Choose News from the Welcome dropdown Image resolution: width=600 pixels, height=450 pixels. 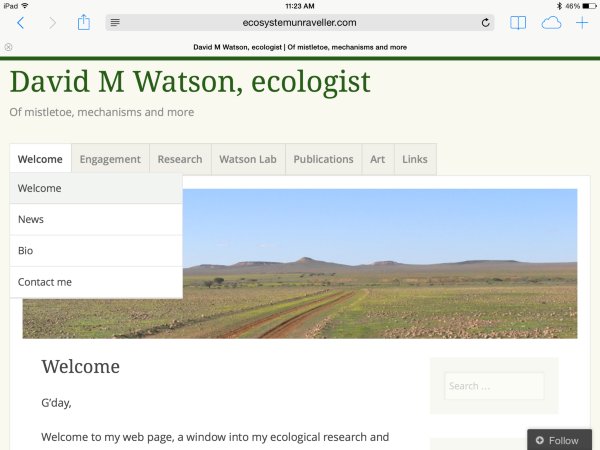tap(31, 219)
